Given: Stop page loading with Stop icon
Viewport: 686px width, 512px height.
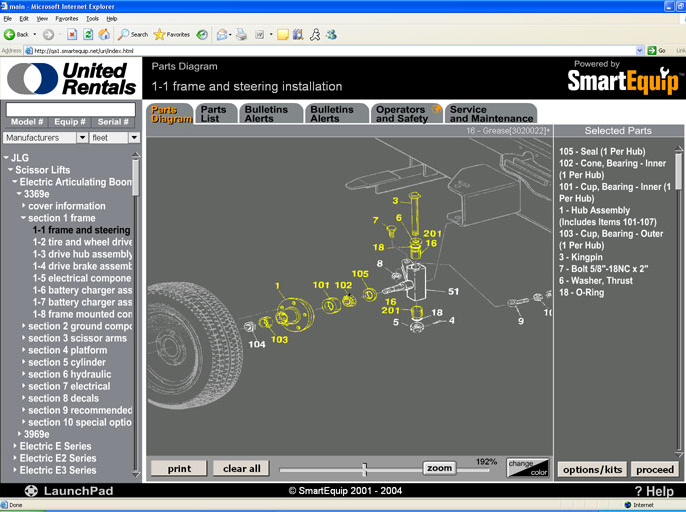Looking at the screenshot, I should [72, 35].
